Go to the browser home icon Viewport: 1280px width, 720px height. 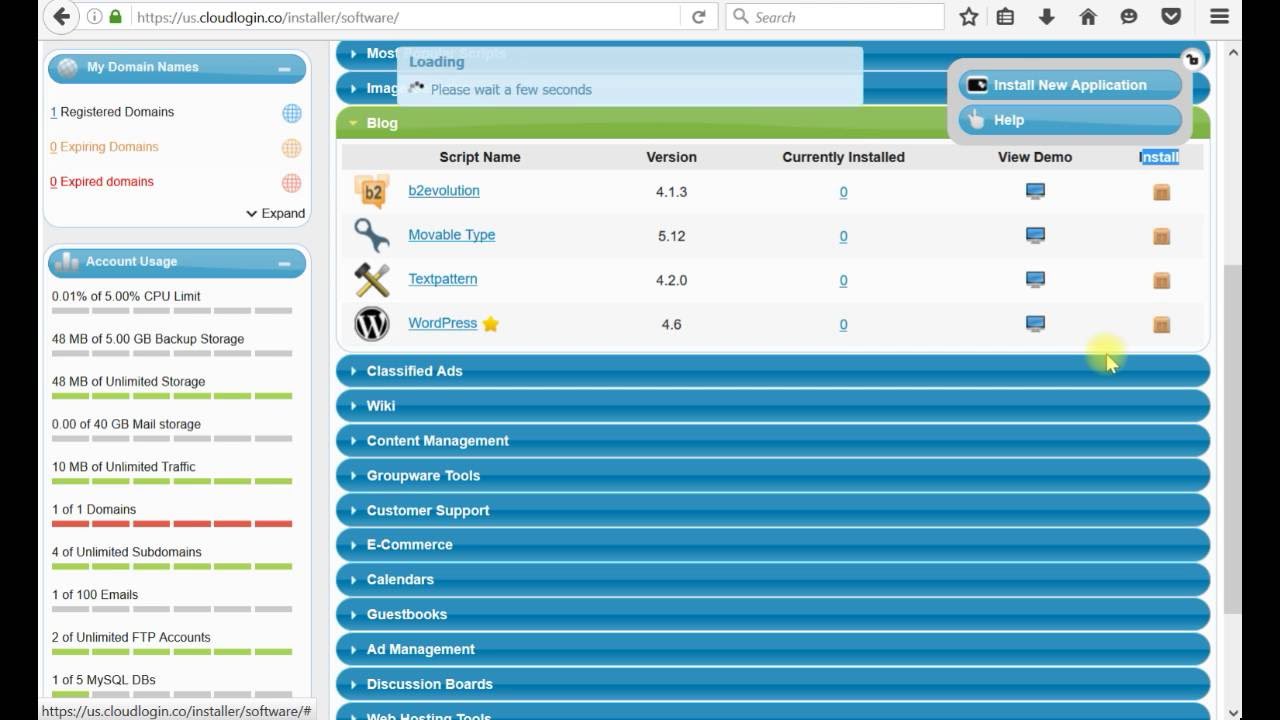[x=1088, y=17]
